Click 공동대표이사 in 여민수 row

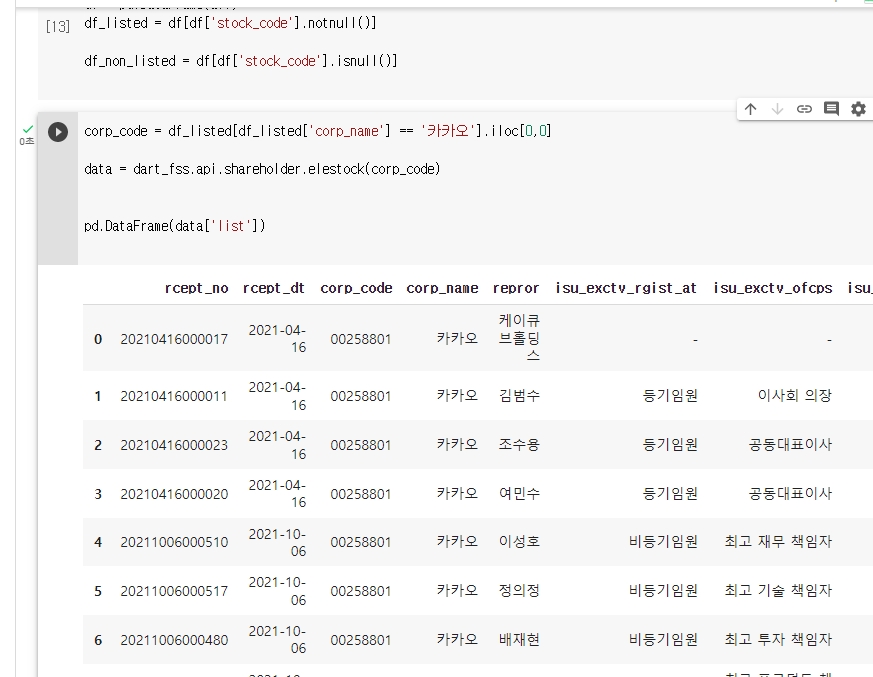[790, 494]
